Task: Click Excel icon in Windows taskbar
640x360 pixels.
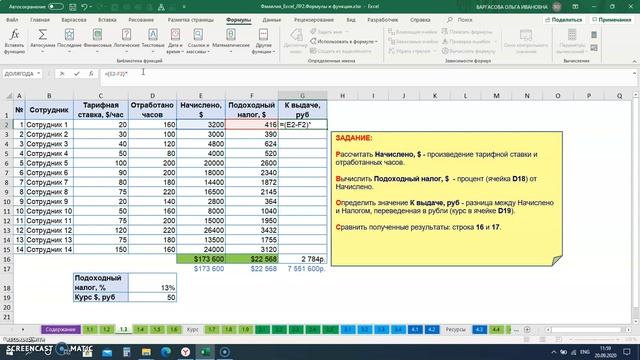Action: tap(205, 351)
